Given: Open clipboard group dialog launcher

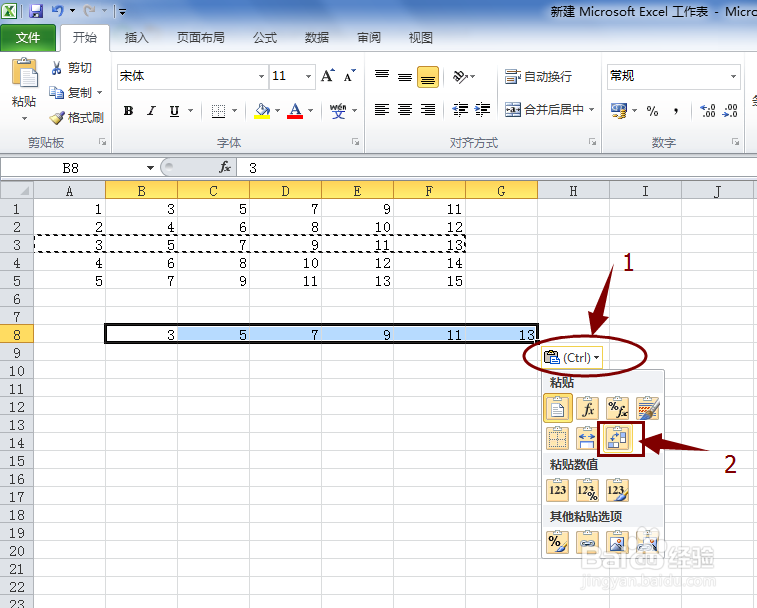Looking at the screenshot, I should 103,142.
